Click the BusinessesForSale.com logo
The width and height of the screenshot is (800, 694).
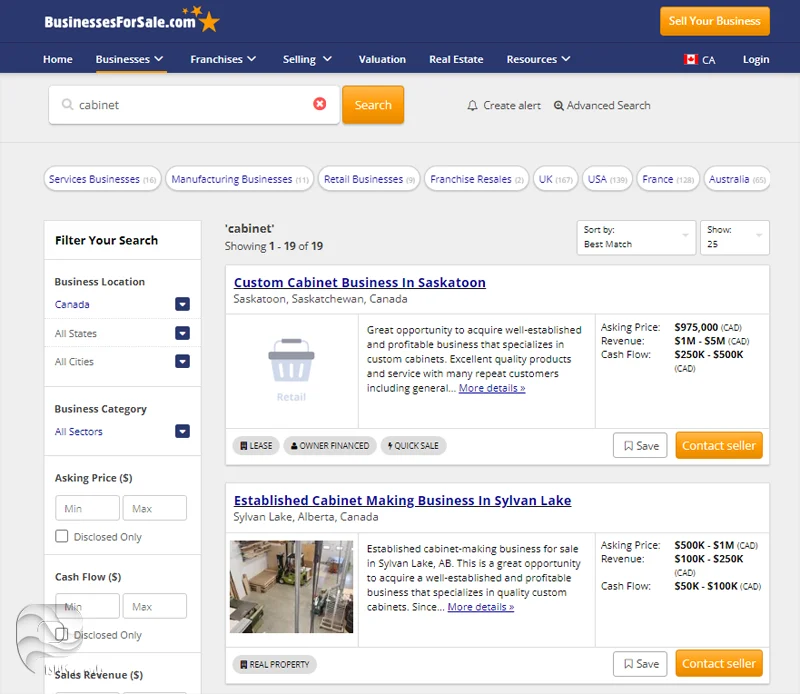[x=131, y=20]
